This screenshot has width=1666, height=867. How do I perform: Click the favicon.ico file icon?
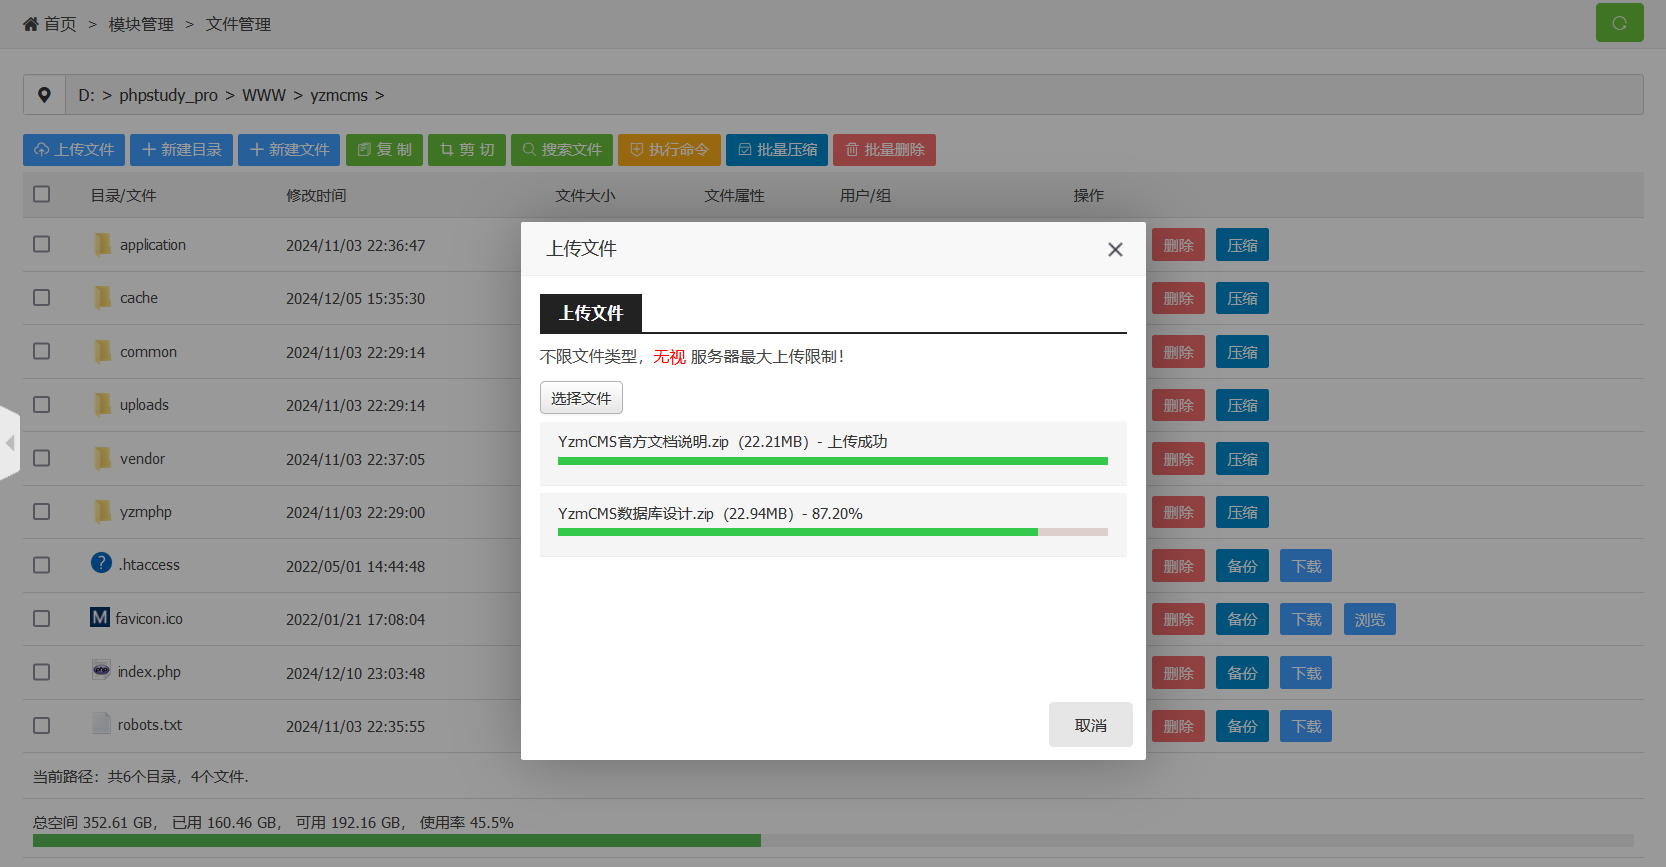100,618
